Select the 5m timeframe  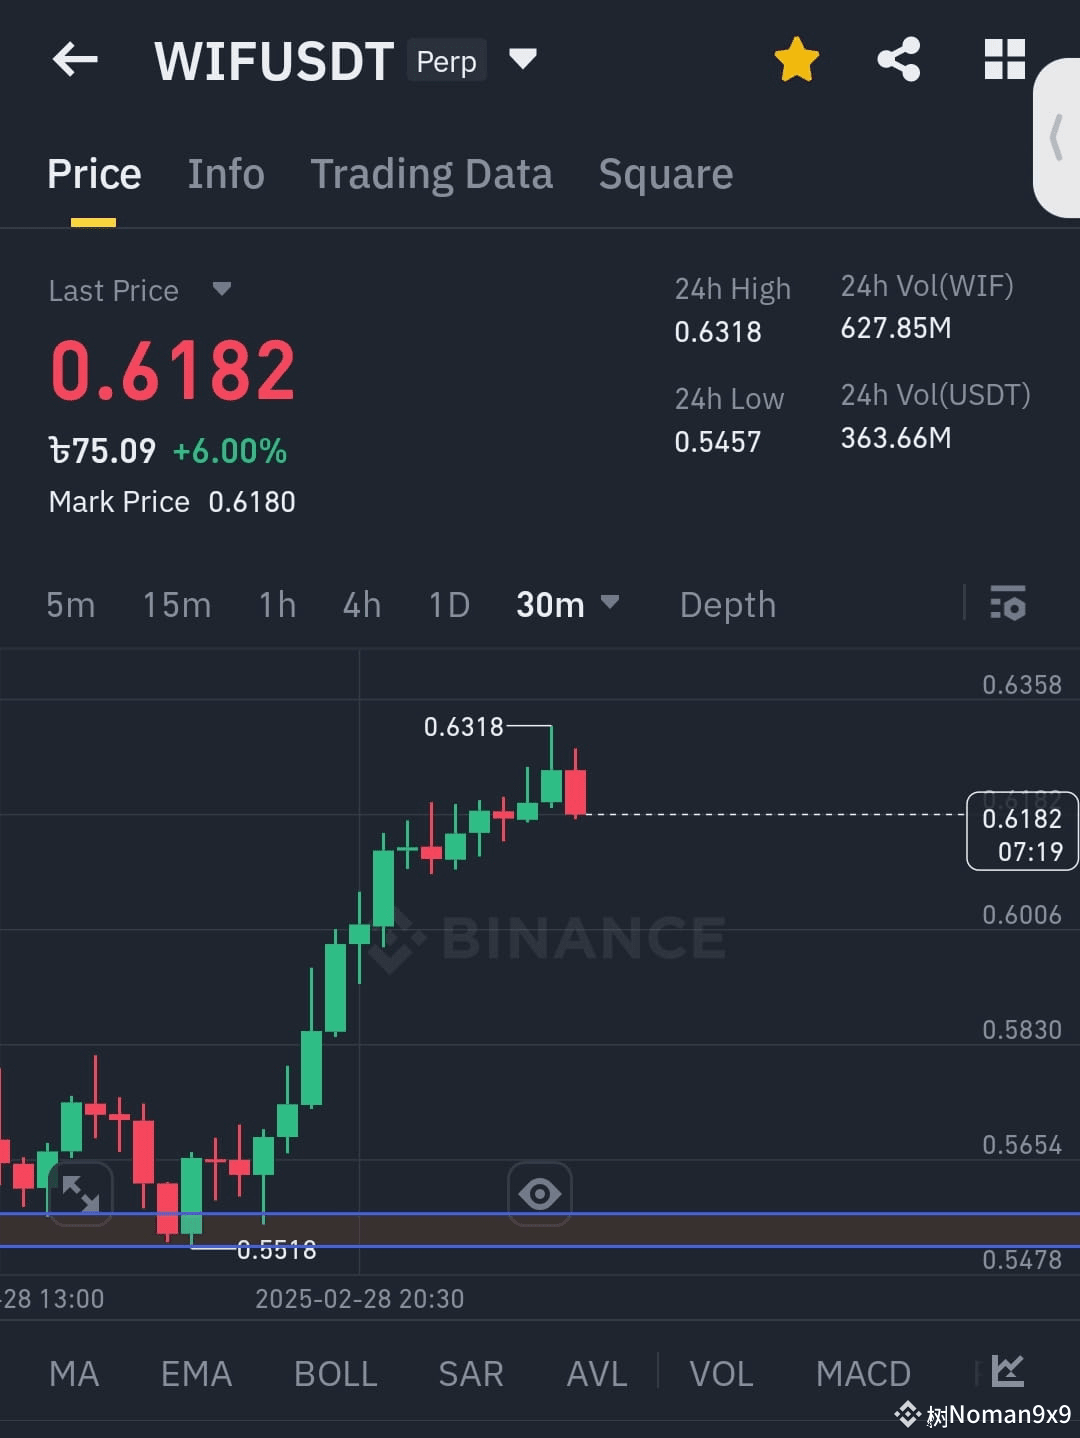(x=70, y=605)
